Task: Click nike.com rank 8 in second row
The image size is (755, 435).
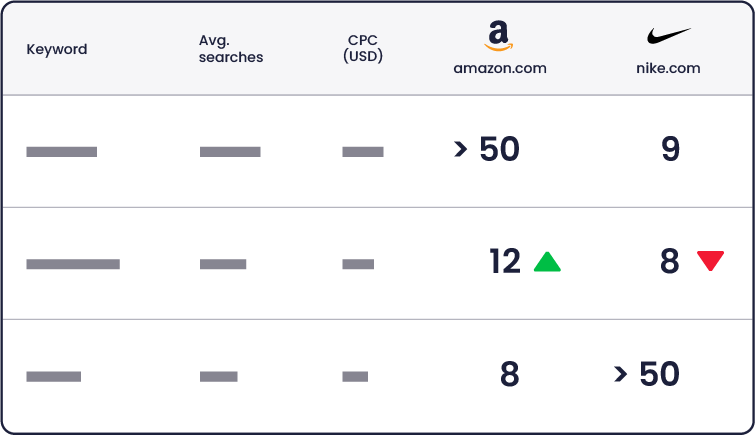Action: tap(669, 262)
